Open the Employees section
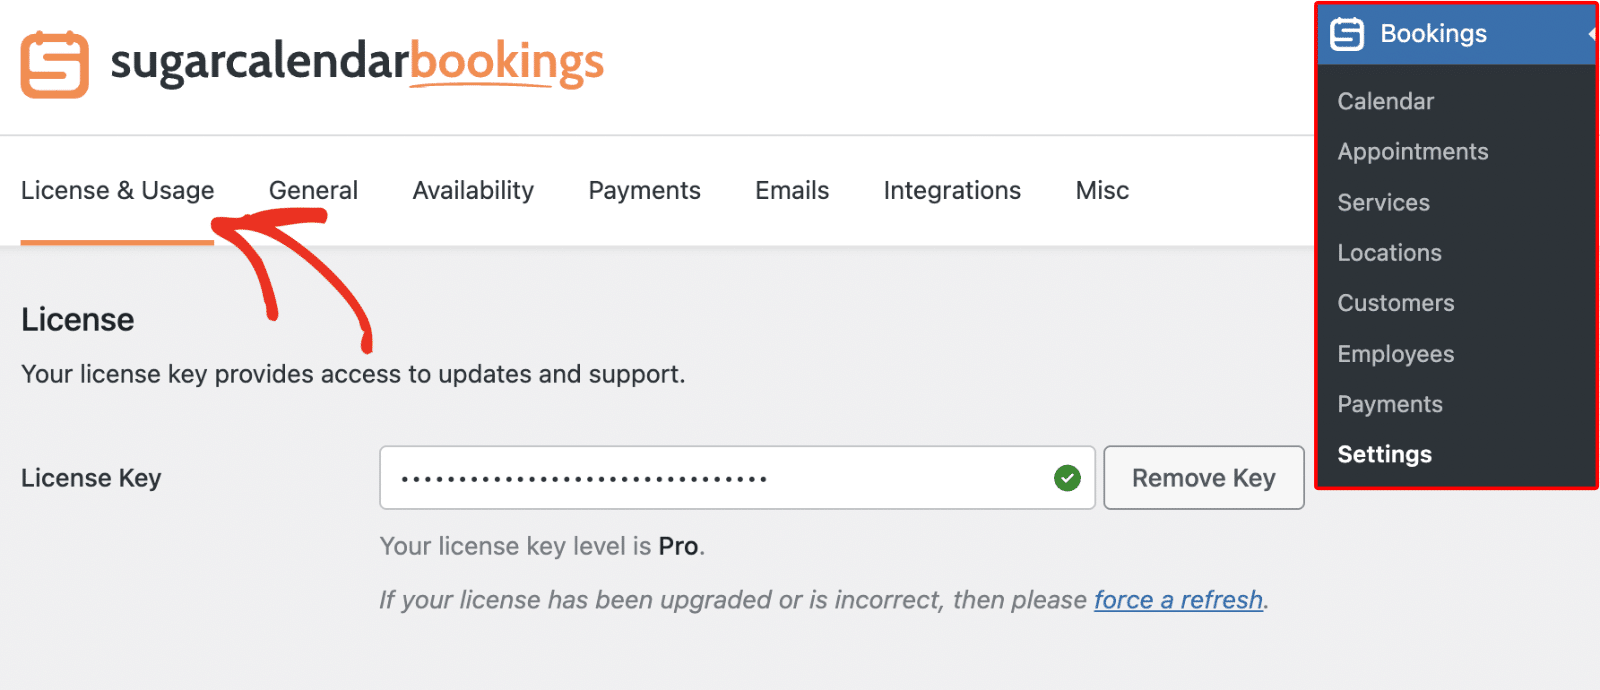1600x690 pixels. pos(1395,353)
